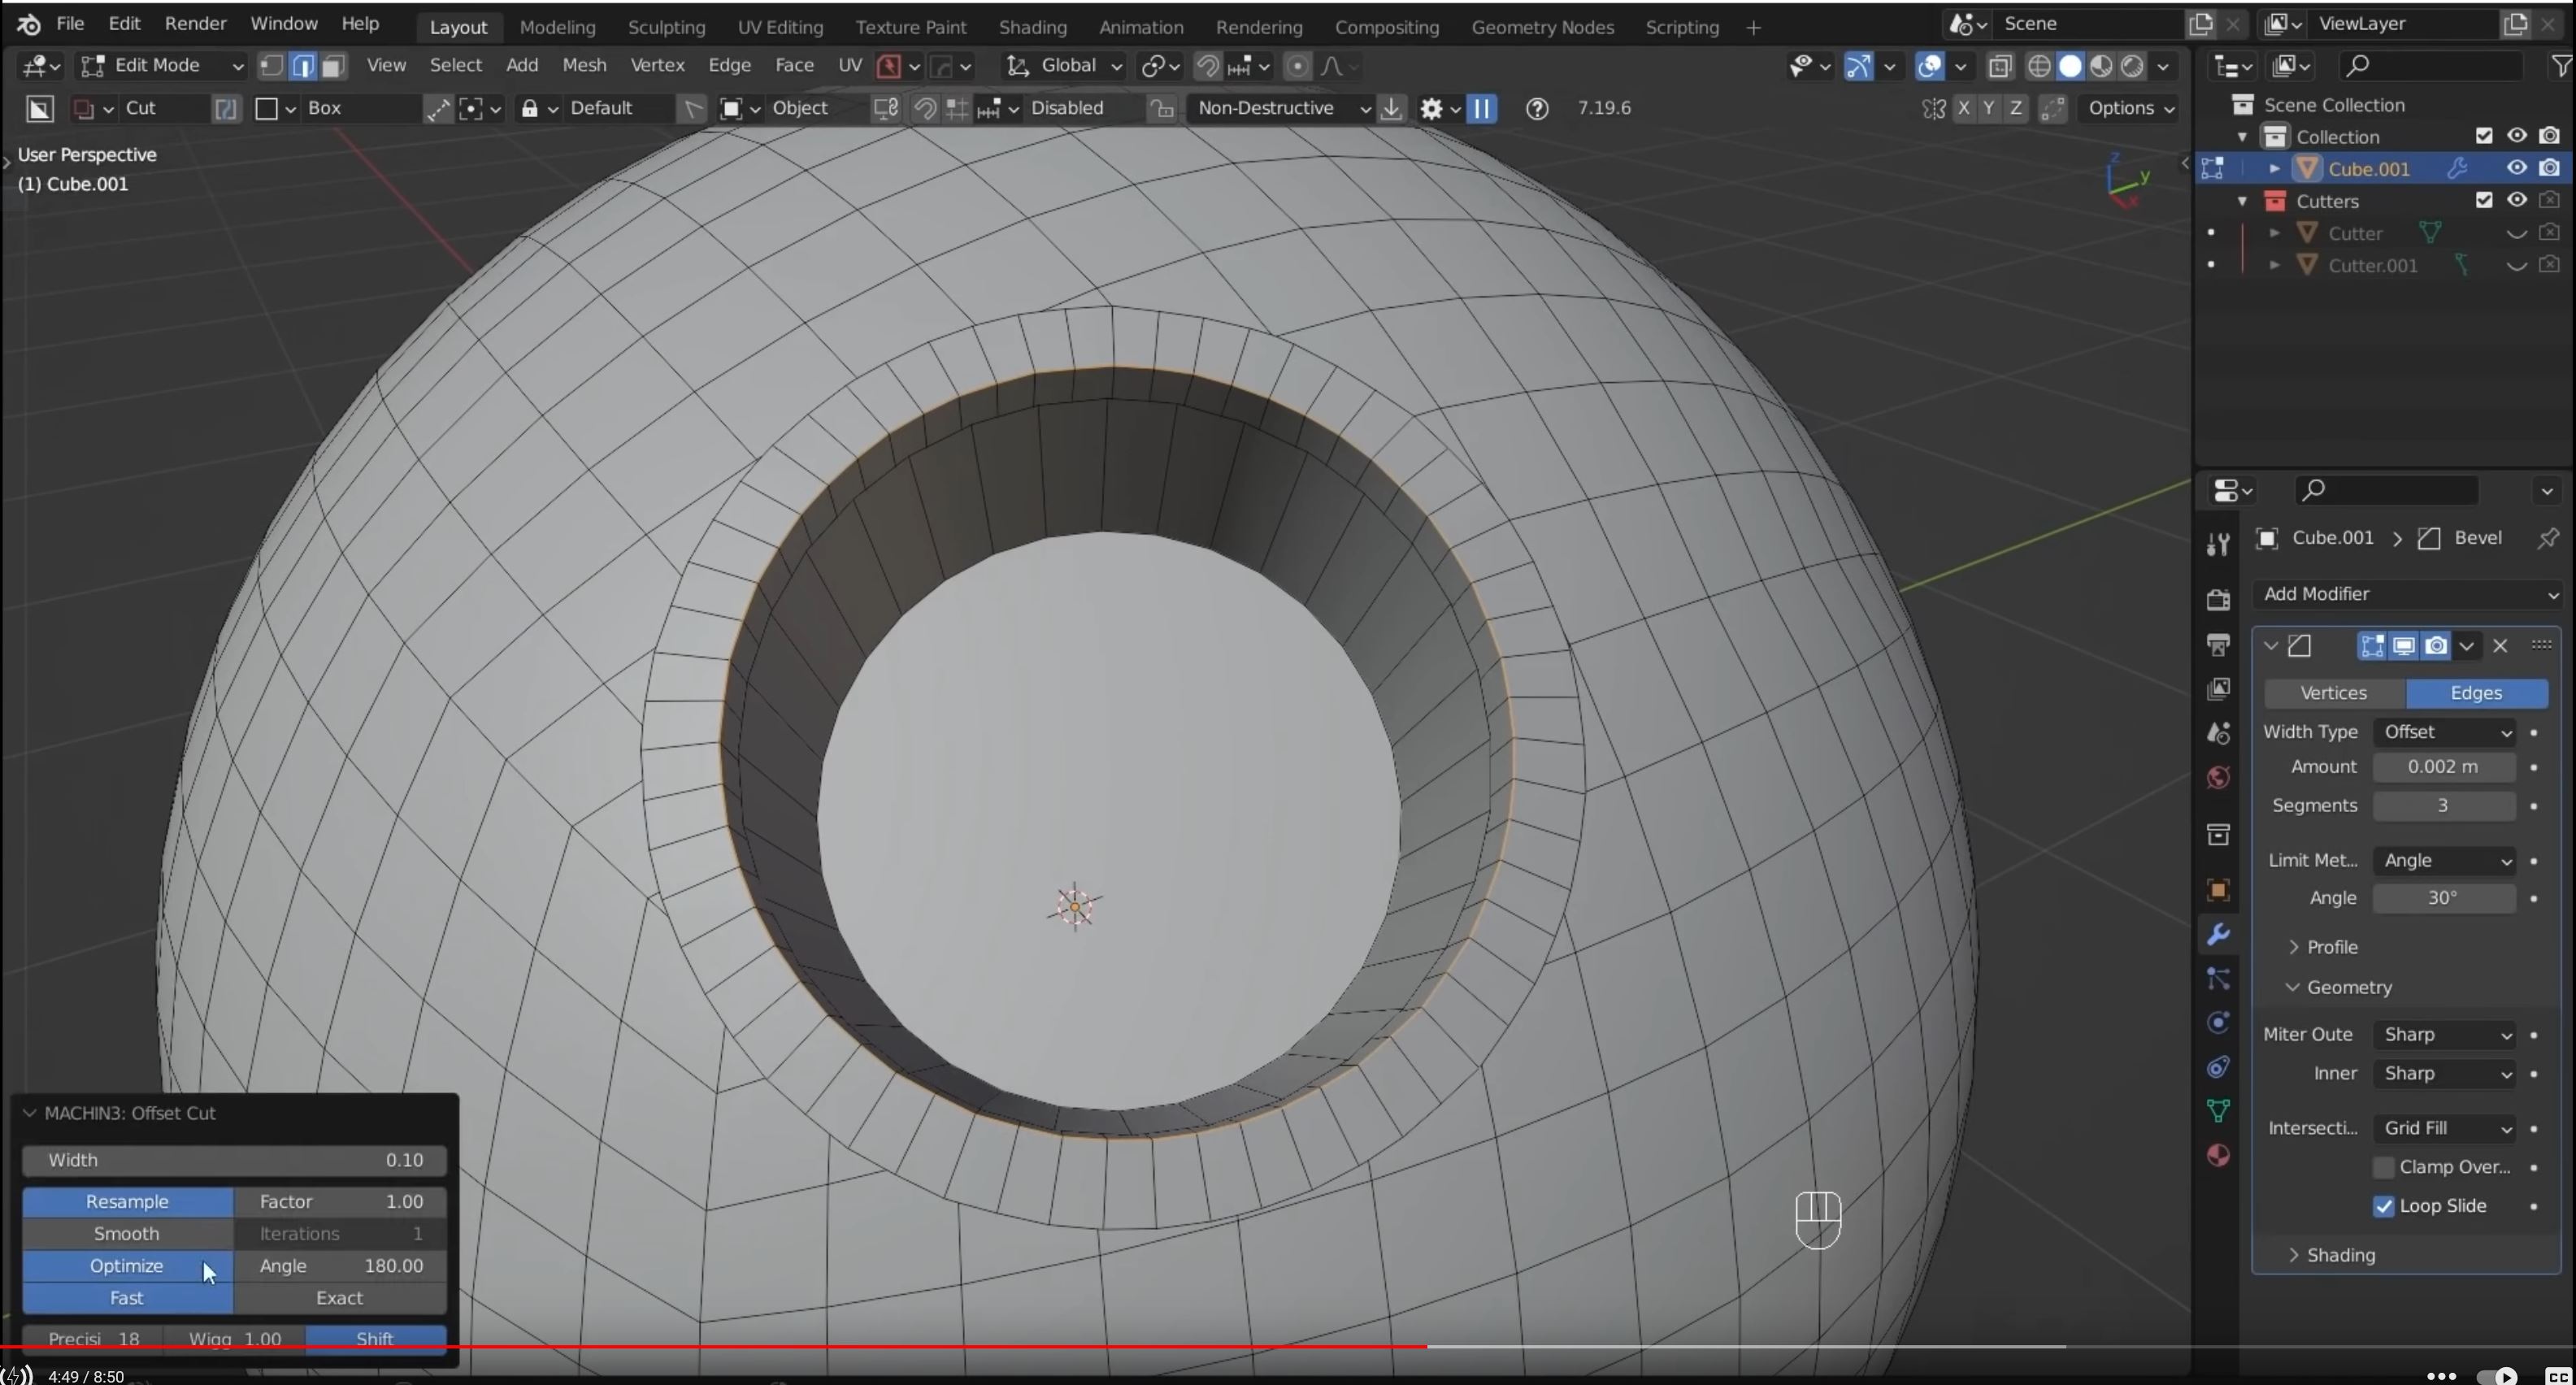The width and height of the screenshot is (2576, 1385).
Task: Open the Material properties tab
Action: pyautogui.click(x=2218, y=1155)
